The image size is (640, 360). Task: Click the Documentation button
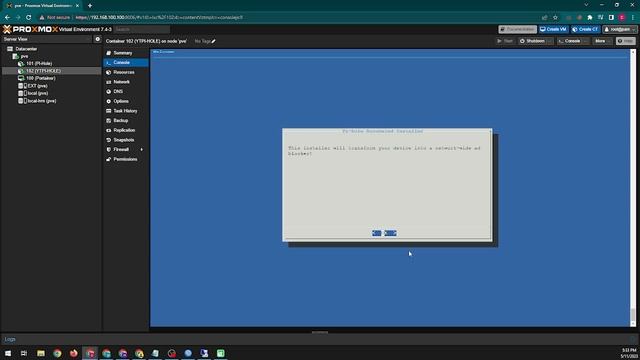[518, 29]
